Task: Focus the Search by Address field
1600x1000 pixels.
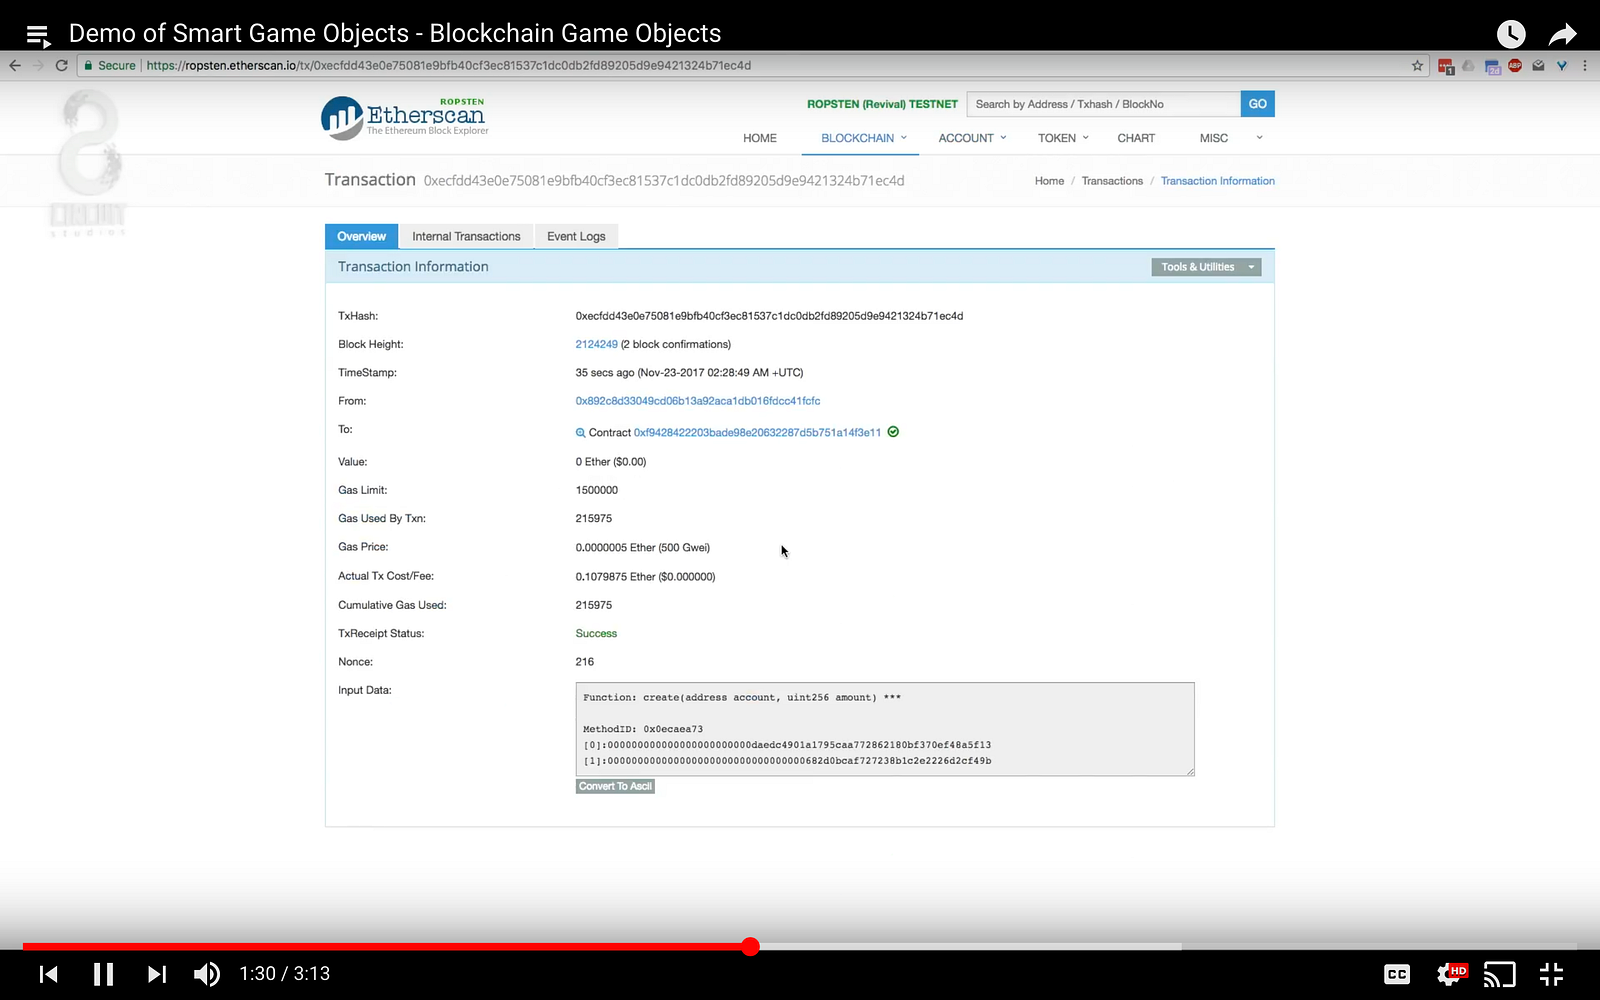Action: pos(1104,104)
